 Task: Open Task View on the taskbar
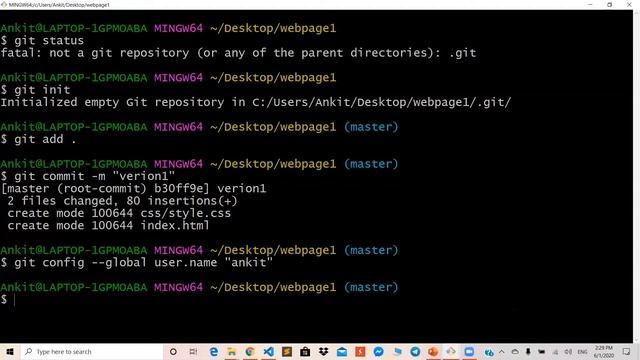coord(193,351)
